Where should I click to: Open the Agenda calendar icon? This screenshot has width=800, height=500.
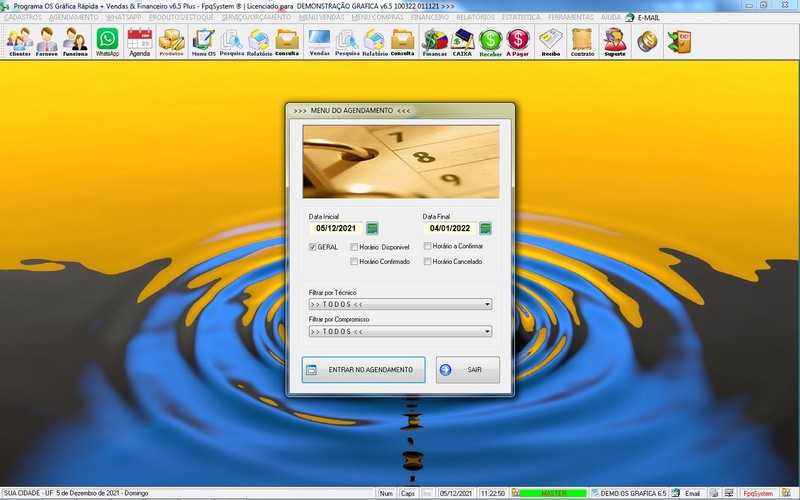coord(139,42)
